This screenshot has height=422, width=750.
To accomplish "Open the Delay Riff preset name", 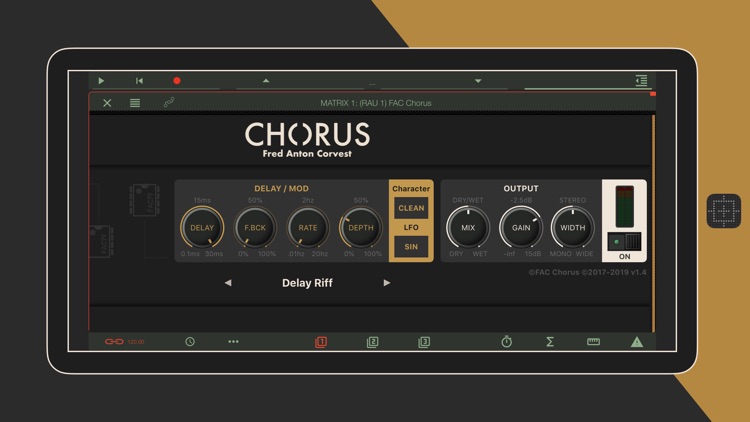I will click(307, 283).
